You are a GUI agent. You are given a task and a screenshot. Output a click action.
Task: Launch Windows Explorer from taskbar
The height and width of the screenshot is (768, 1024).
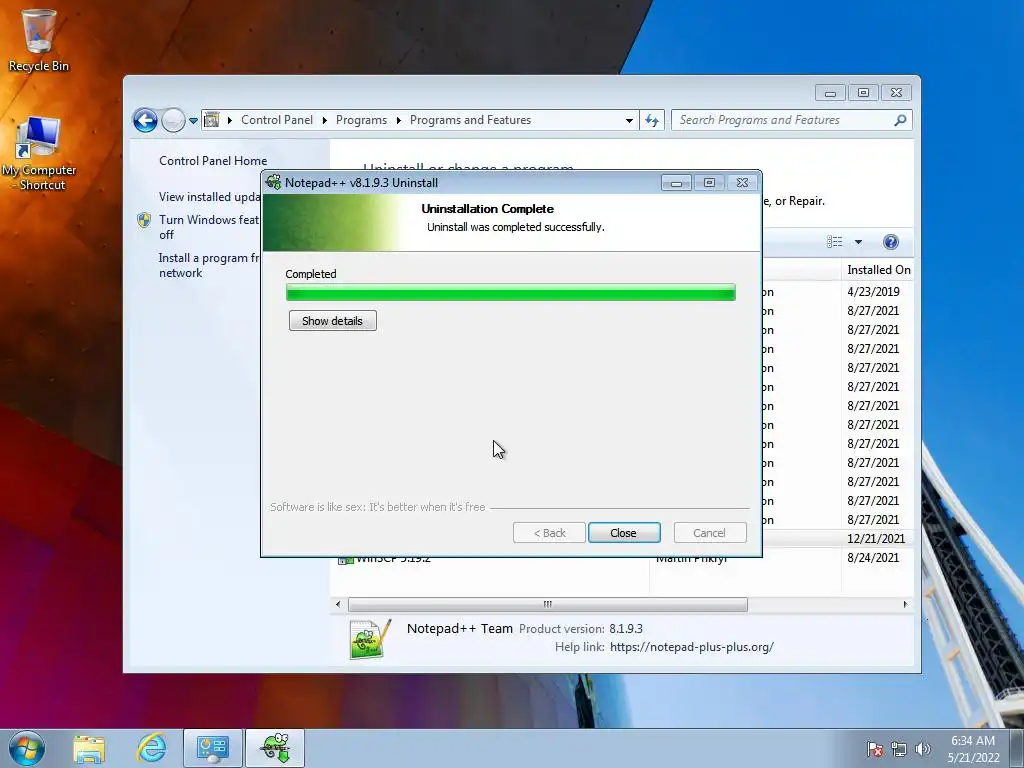point(89,748)
